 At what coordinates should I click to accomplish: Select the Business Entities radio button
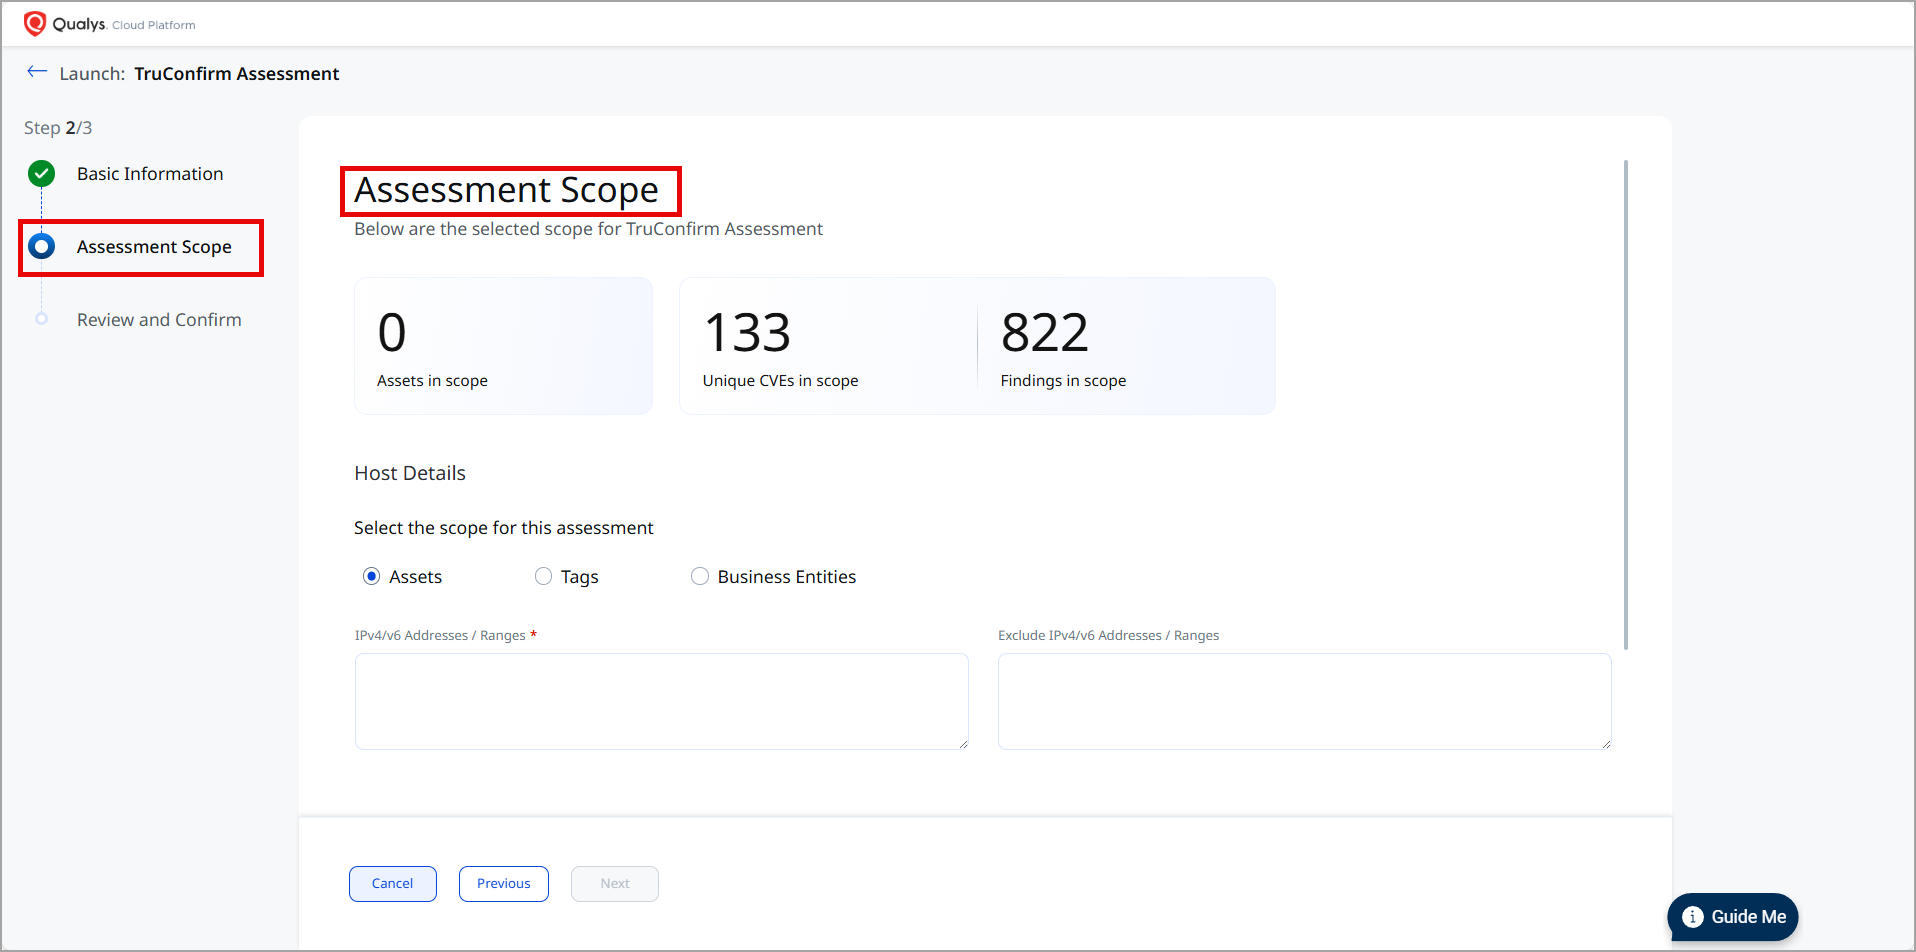[700, 576]
